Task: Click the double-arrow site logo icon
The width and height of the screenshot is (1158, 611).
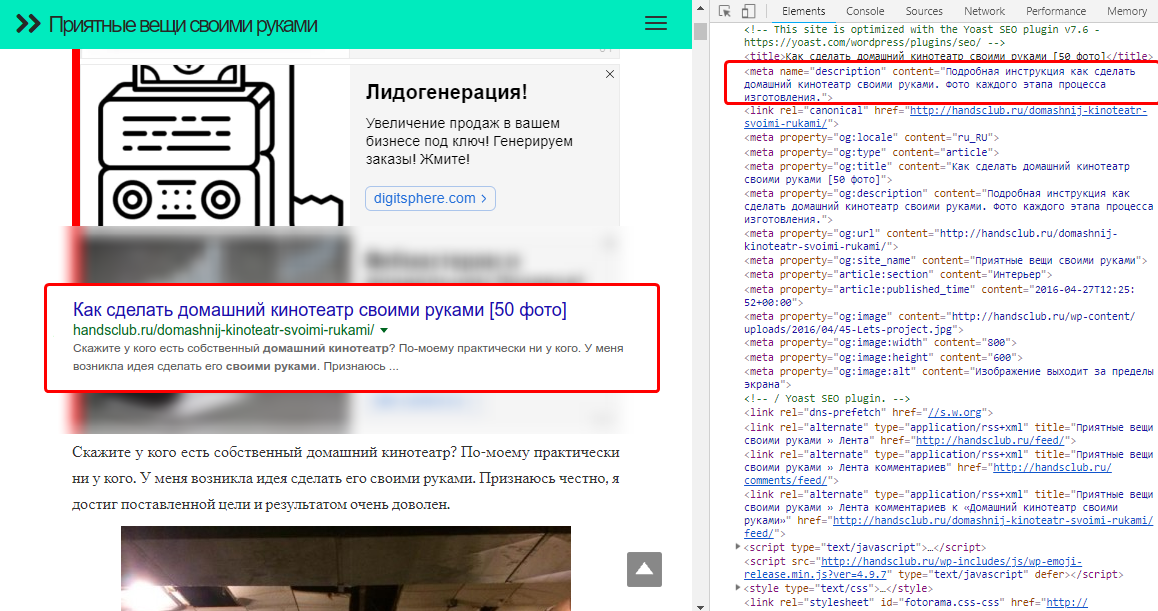Action: (28, 24)
